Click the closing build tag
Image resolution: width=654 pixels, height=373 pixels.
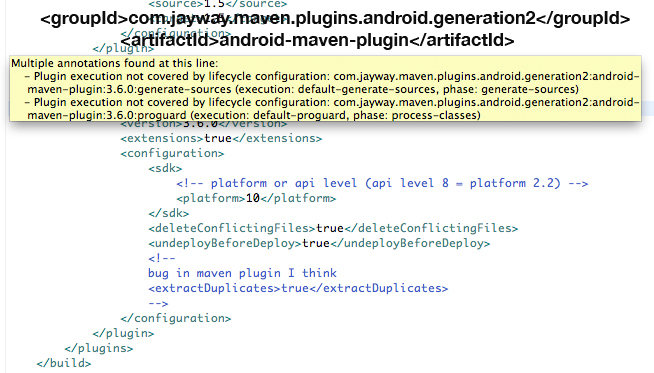coord(64,363)
